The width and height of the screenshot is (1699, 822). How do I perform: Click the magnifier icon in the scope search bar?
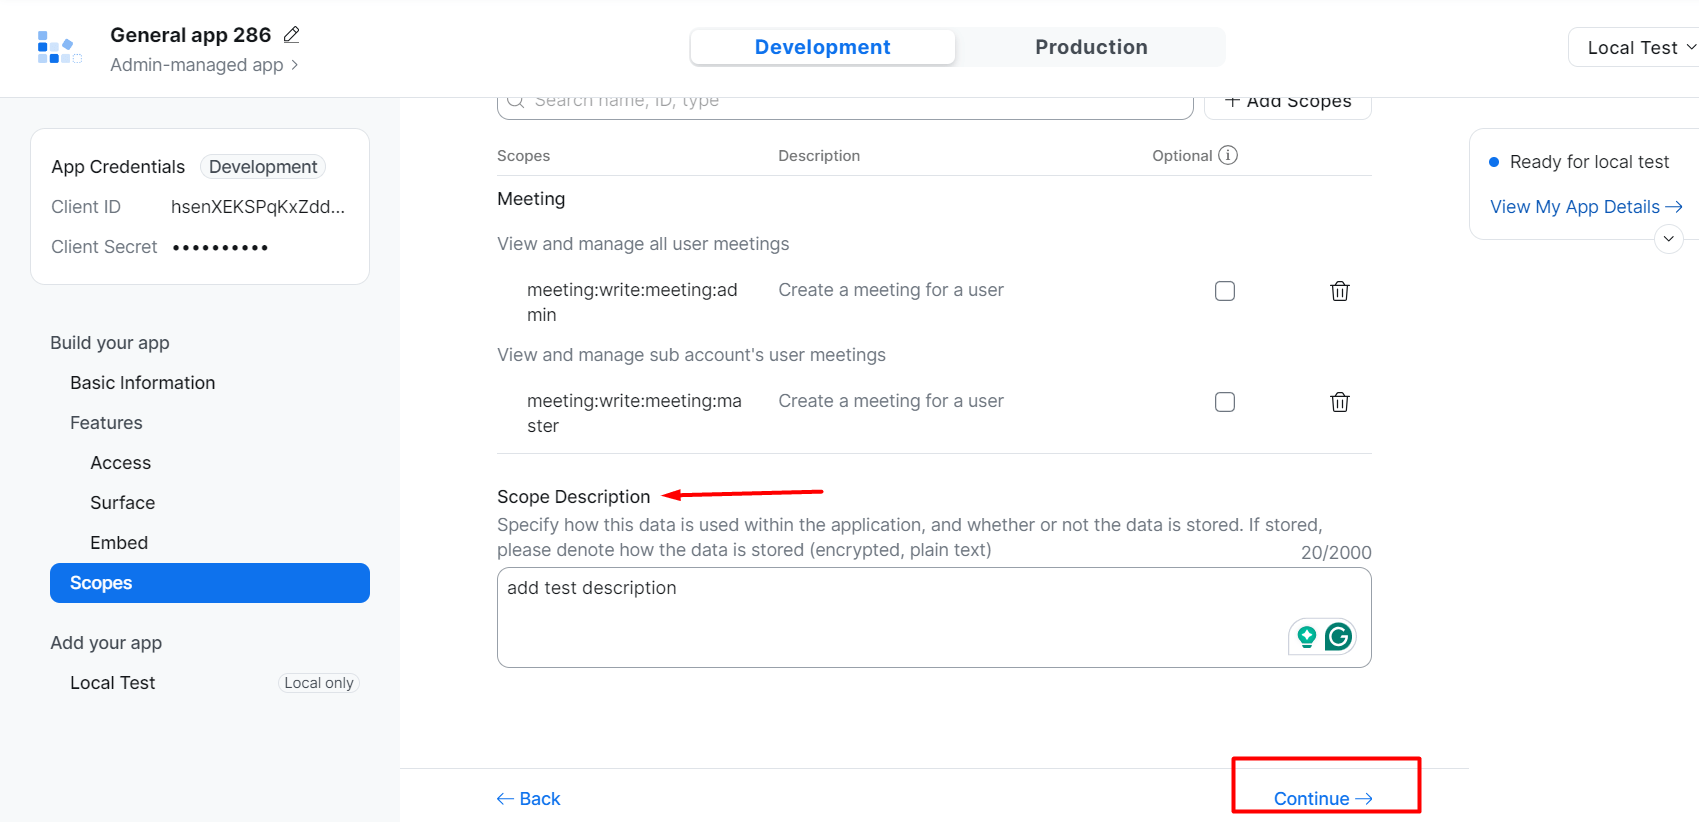(515, 99)
